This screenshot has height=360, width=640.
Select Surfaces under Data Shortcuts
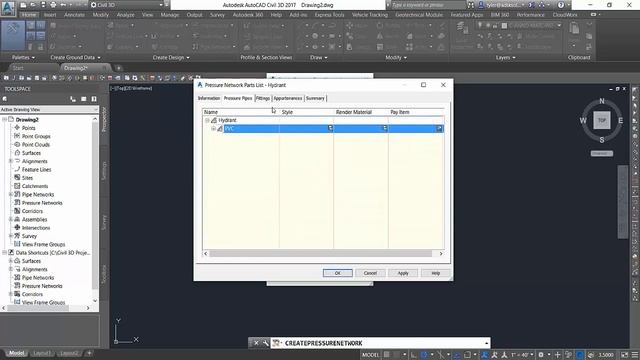pos(31,261)
